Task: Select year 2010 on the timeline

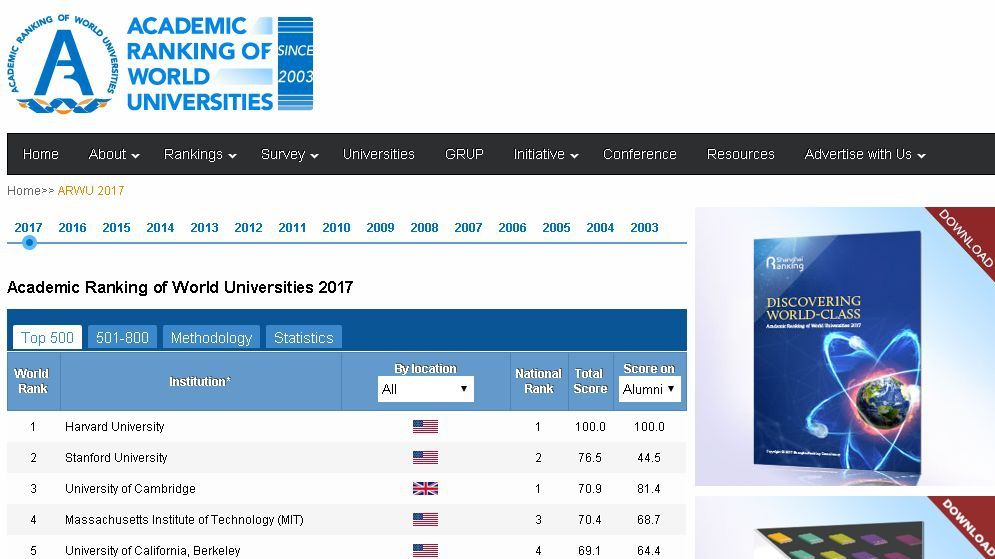Action: [336, 227]
